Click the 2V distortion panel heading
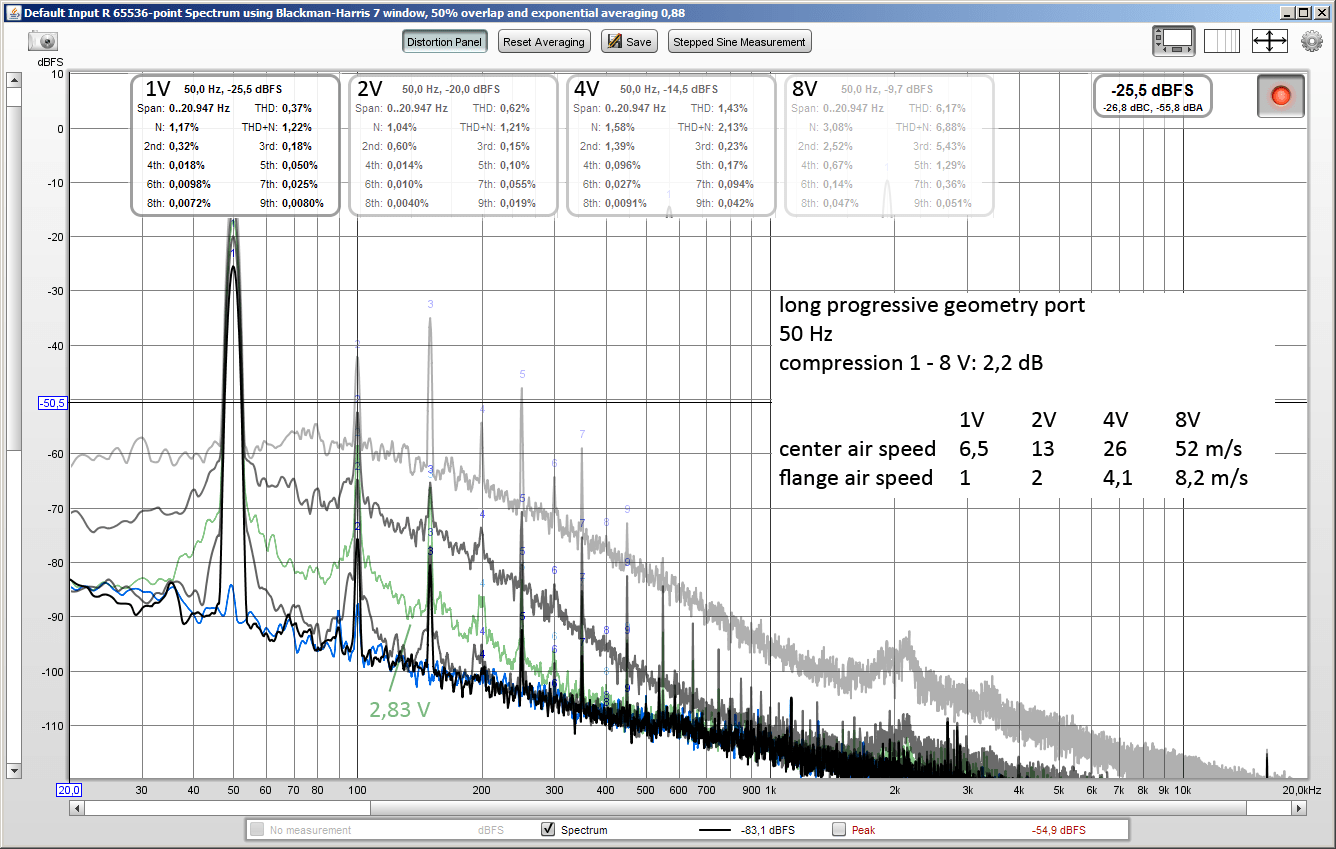This screenshot has width=1336, height=849. click(x=369, y=89)
